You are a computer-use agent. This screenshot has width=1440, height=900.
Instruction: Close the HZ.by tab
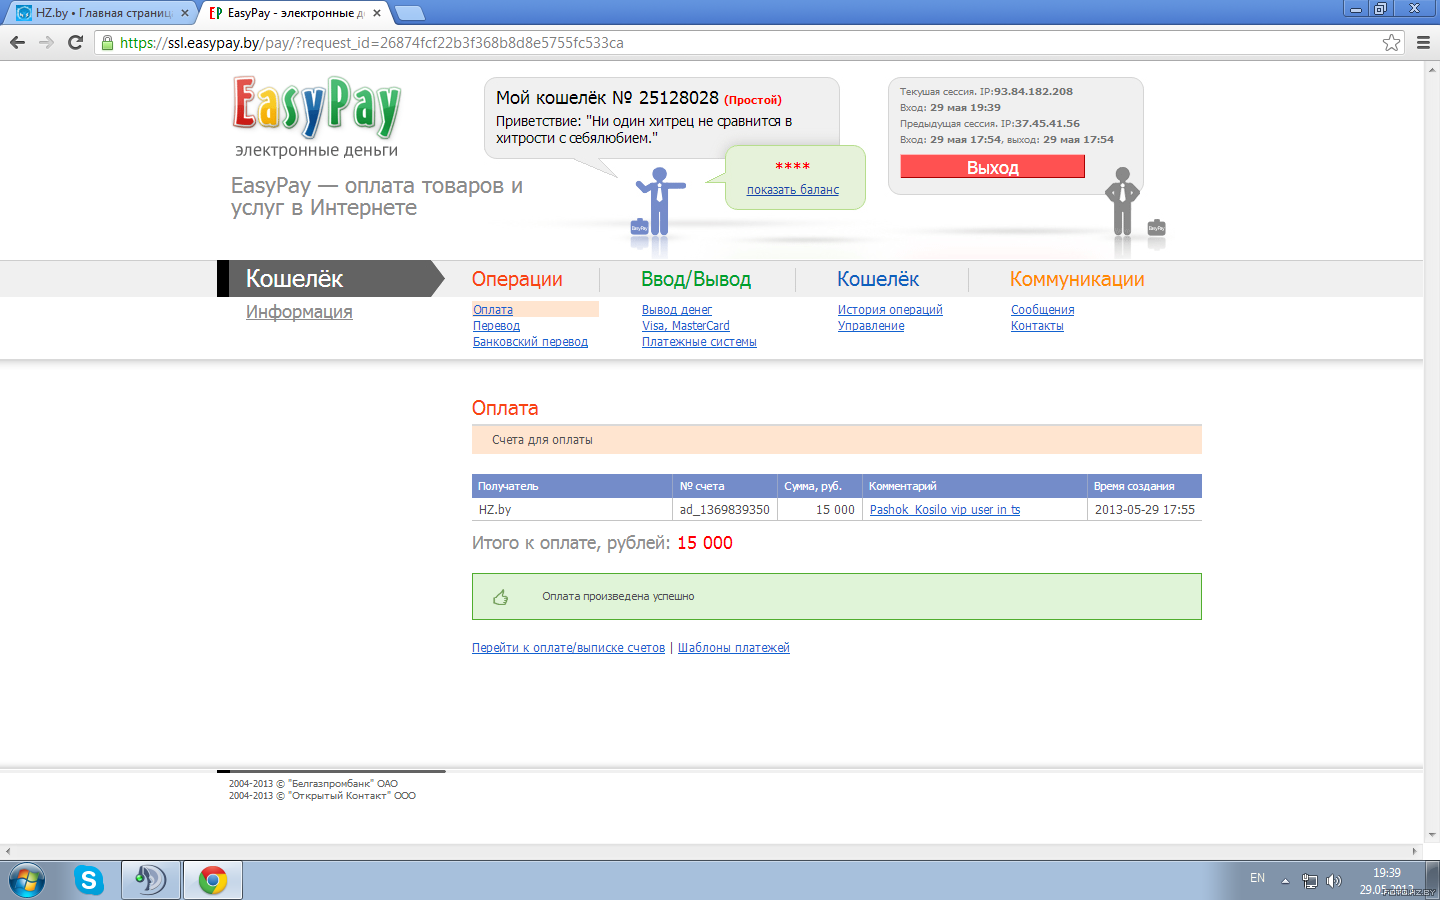185,13
